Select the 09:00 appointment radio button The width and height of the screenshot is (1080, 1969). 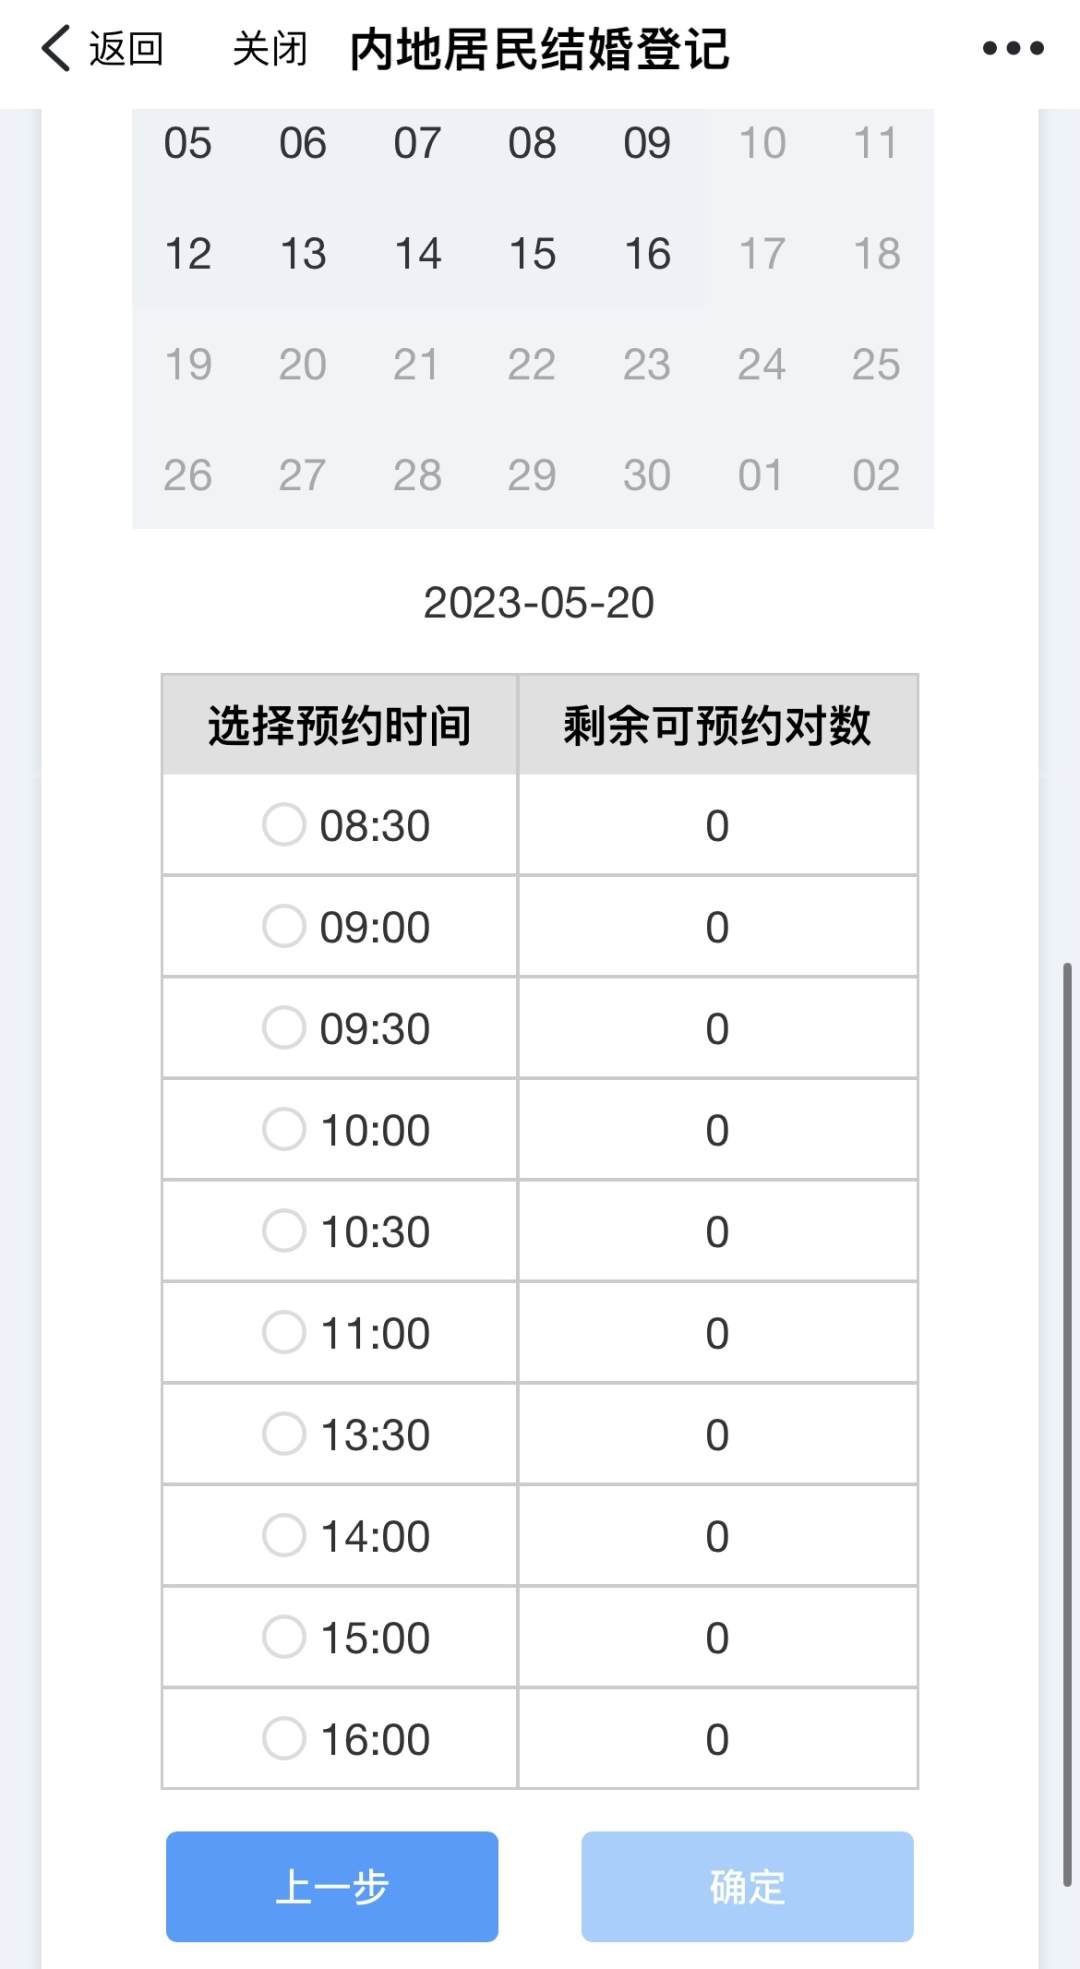(x=284, y=926)
